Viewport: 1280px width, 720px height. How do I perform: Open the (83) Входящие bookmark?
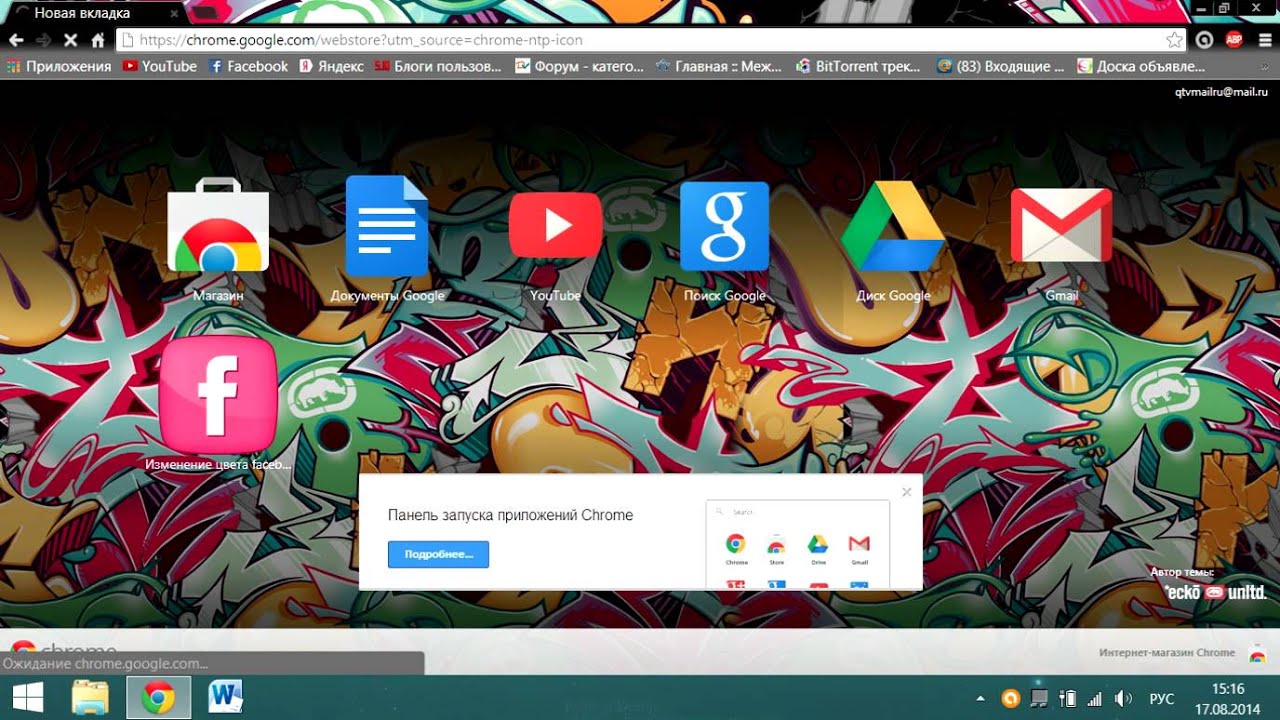pos(1001,66)
